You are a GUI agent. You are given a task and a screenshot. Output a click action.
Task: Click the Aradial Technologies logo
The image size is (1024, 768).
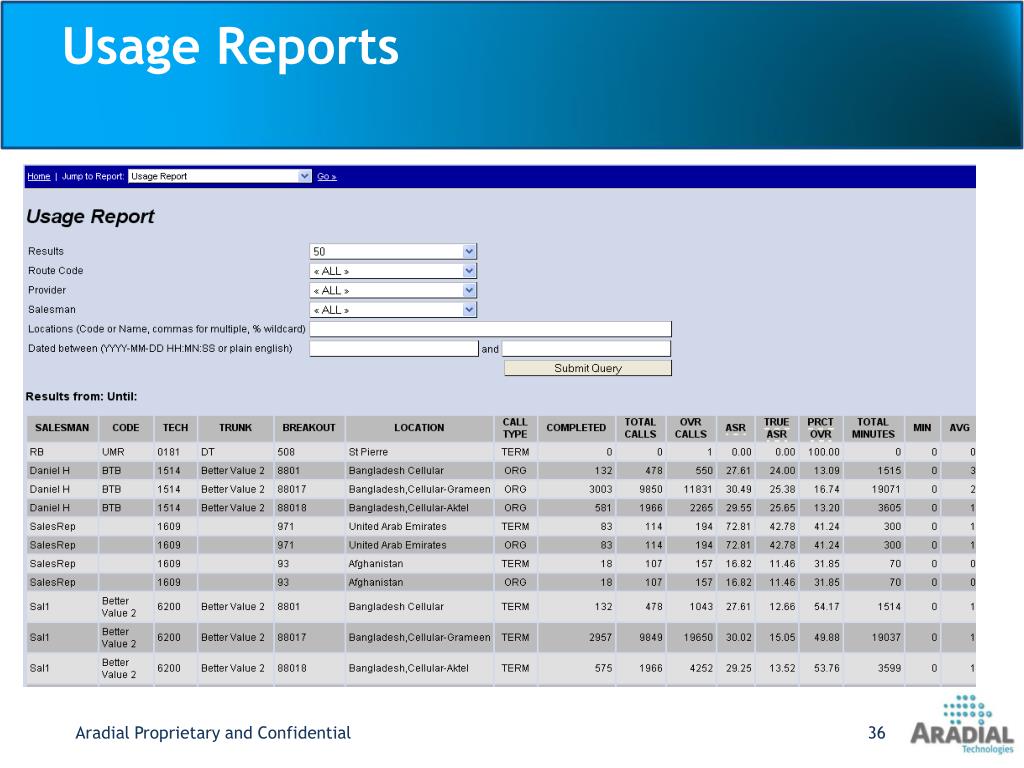(x=963, y=725)
